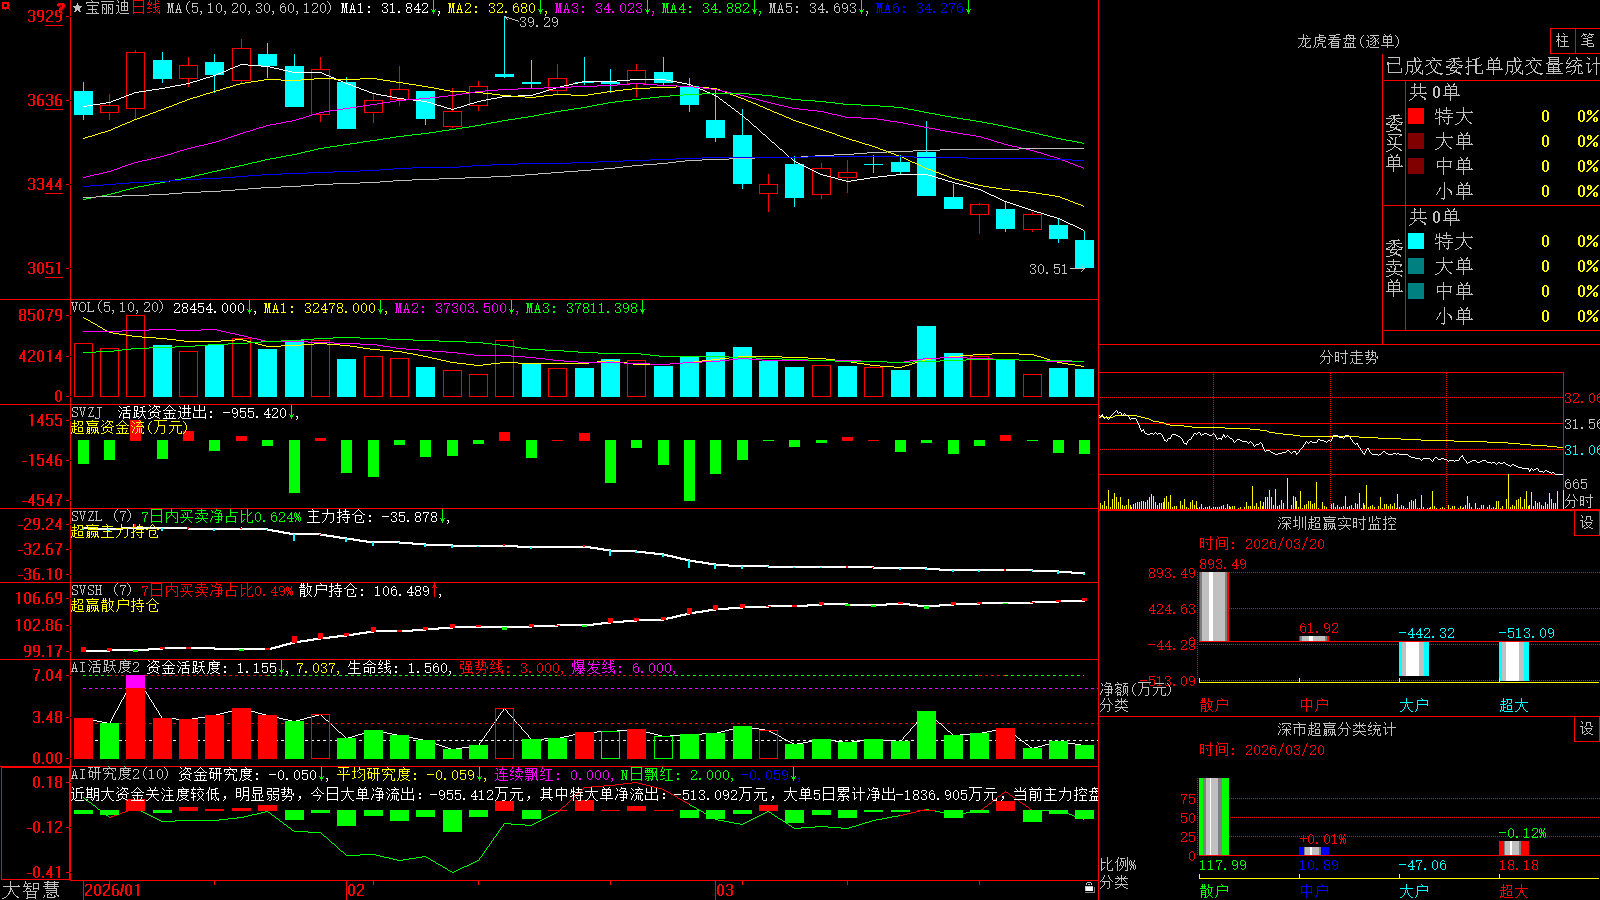Click the 117.99 散户 bar in 分类统计

click(x=1214, y=817)
